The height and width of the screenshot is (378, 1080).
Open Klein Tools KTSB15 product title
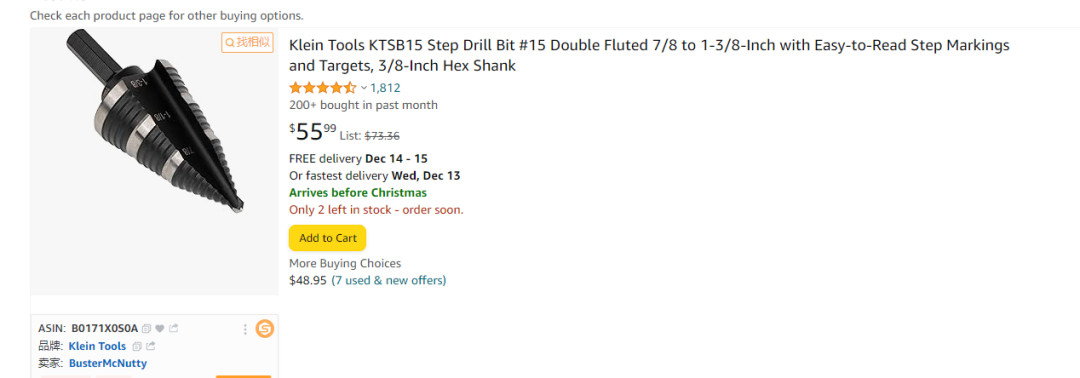650,56
